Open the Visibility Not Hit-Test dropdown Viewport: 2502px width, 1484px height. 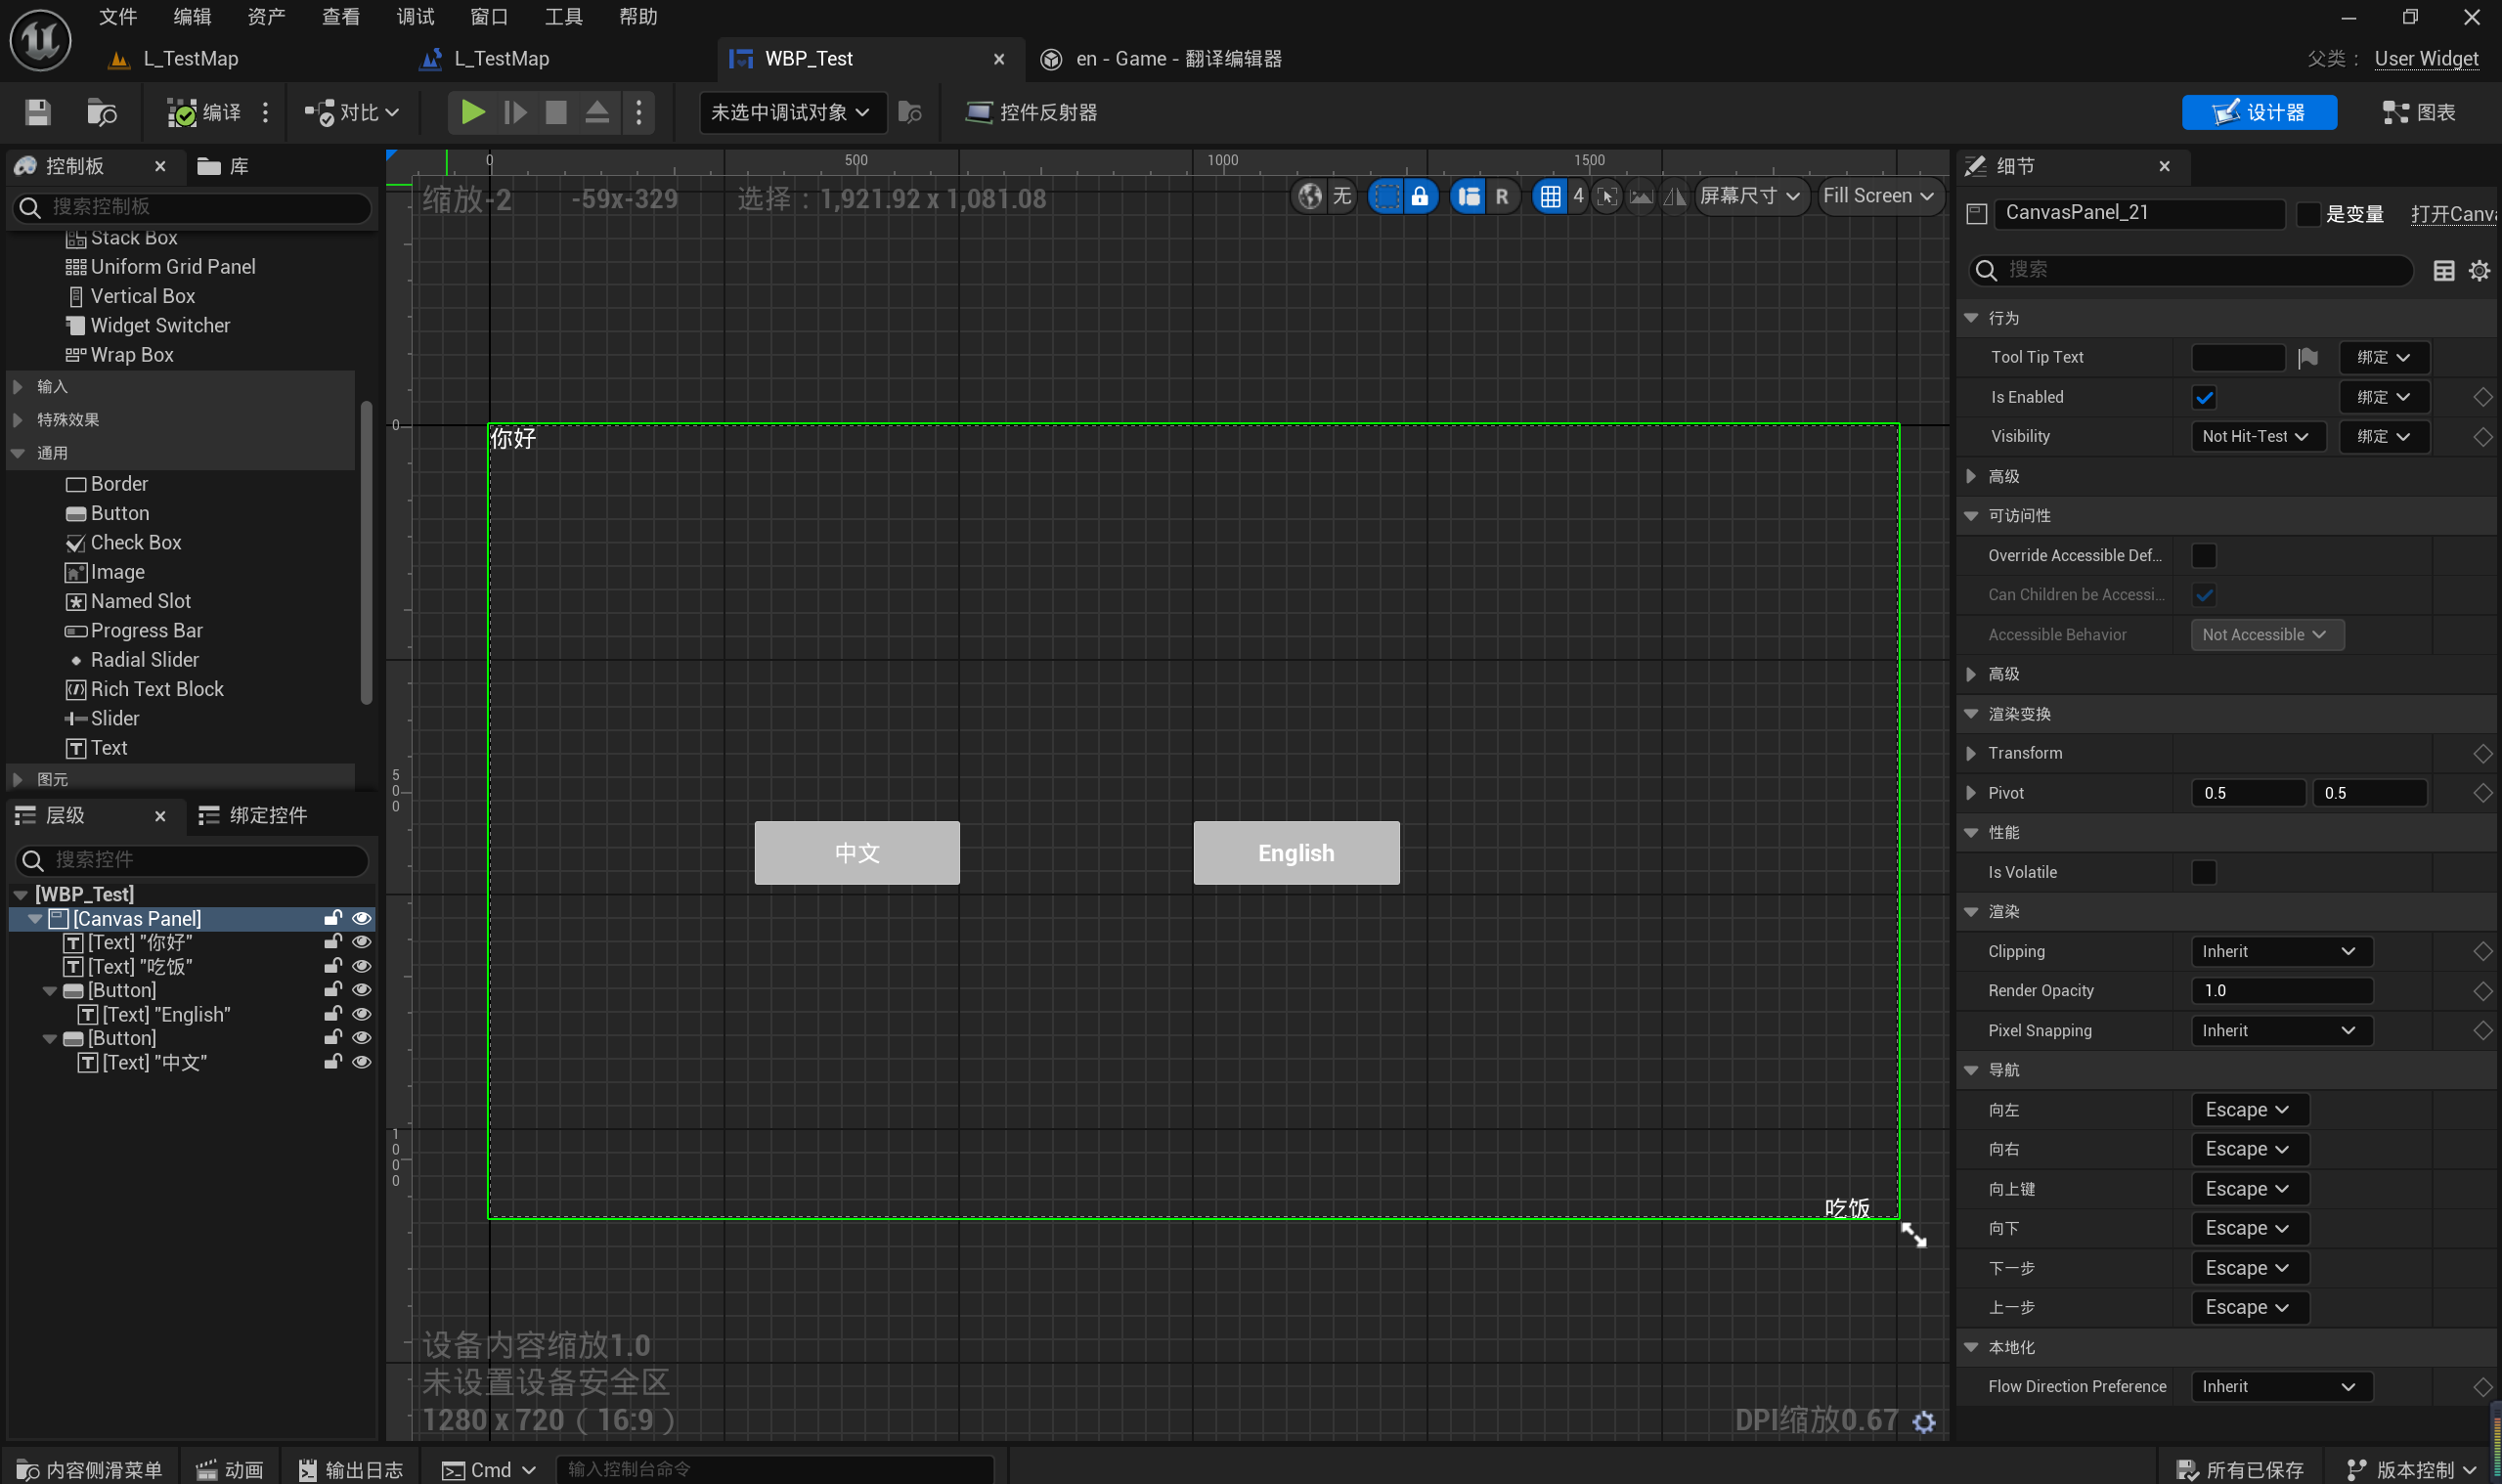pos(2256,436)
